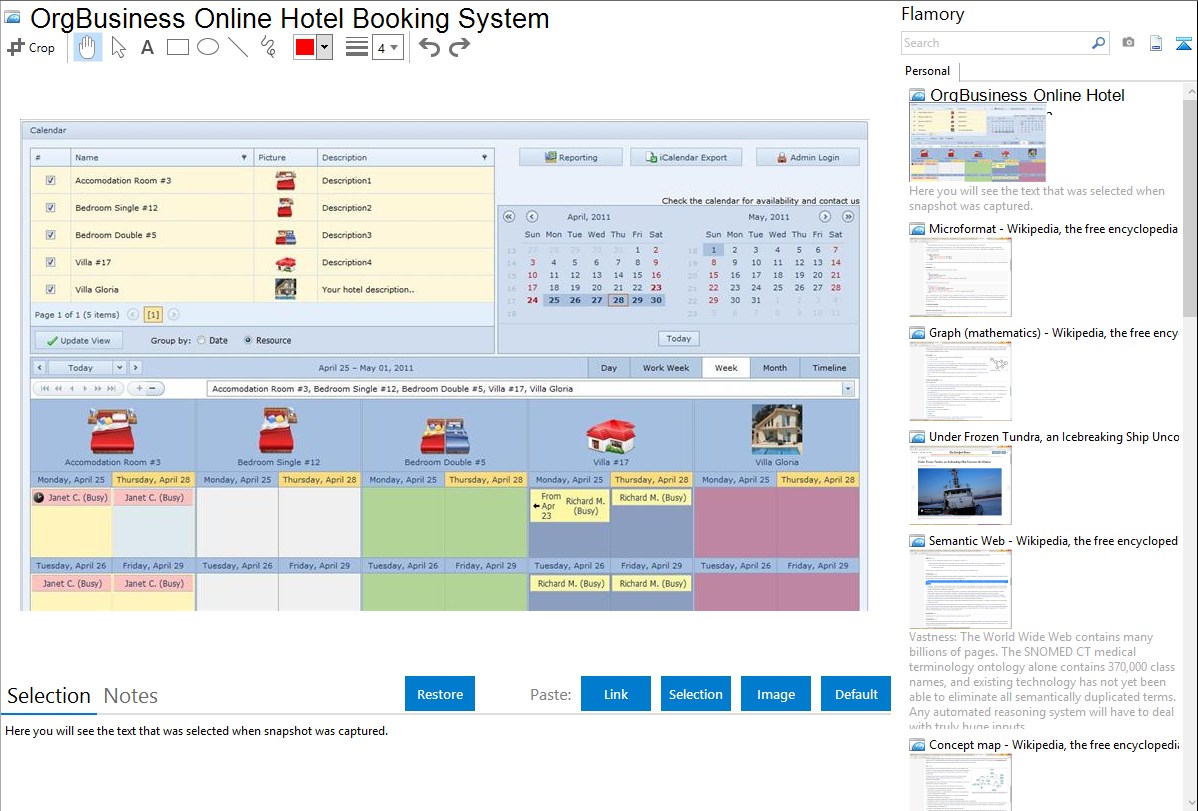Viewport: 1198px width, 811px height.
Task: Open OrgBusiness Online Hotel snapshot title
Action: click(x=1027, y=96)
